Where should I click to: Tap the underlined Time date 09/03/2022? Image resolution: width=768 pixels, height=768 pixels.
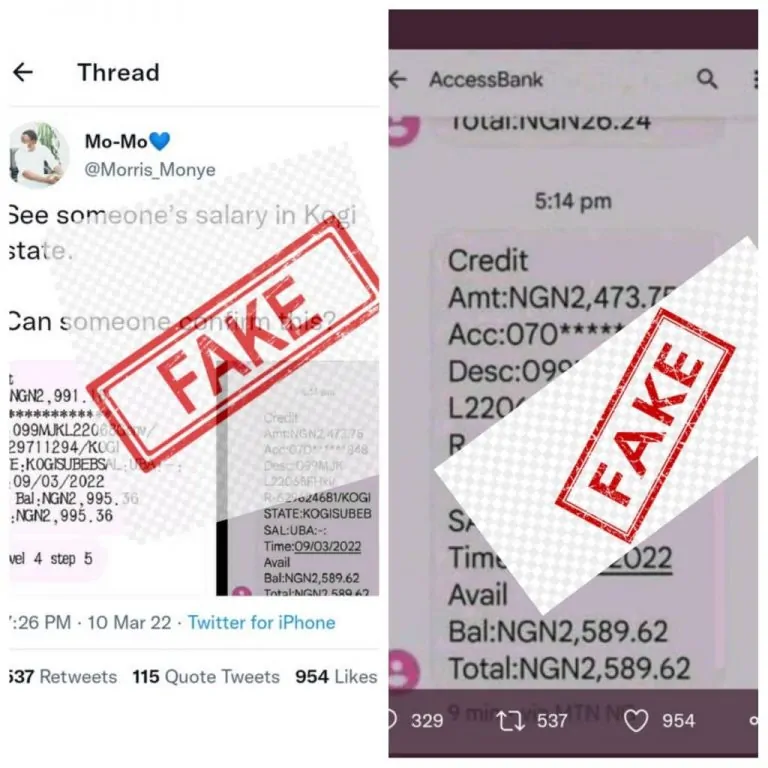coord(327,546)
